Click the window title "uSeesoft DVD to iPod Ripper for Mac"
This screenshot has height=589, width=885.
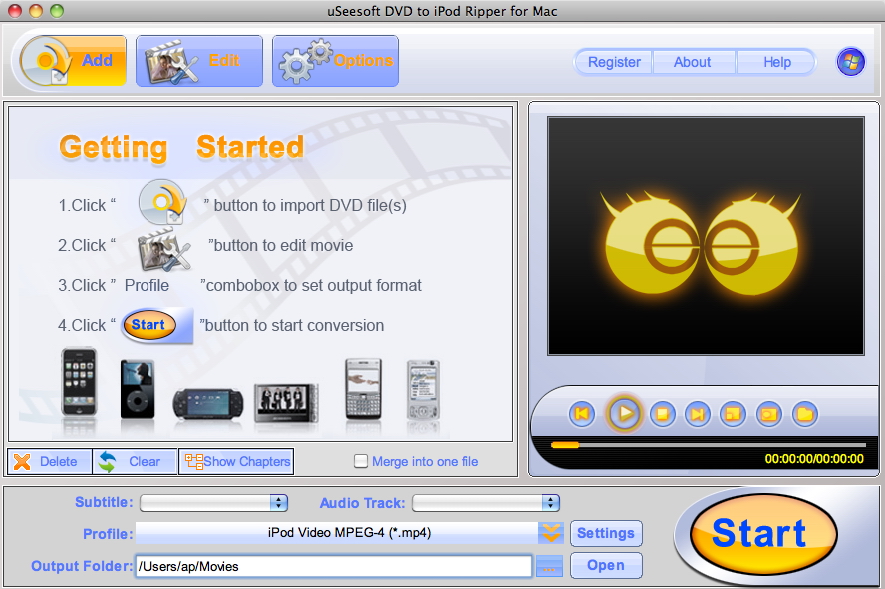(442, 11)
